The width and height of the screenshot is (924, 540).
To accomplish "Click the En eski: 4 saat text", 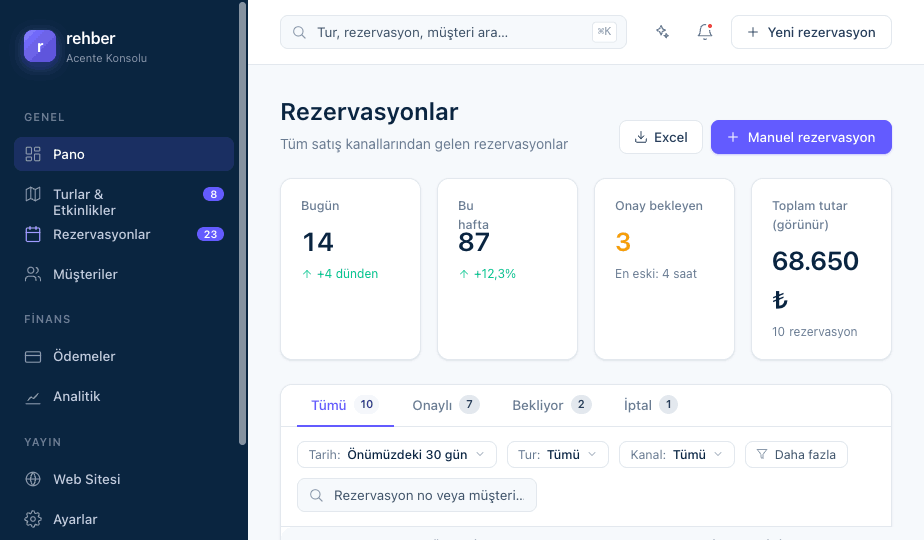I will 656,274.
